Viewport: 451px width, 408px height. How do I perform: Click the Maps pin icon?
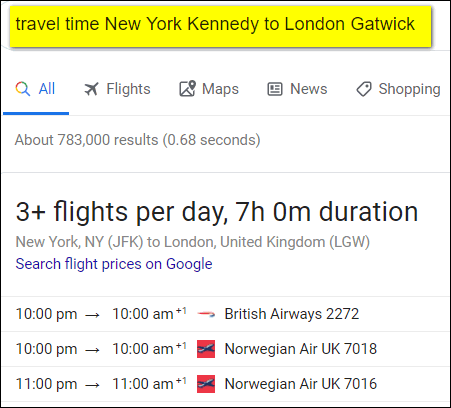188,89
